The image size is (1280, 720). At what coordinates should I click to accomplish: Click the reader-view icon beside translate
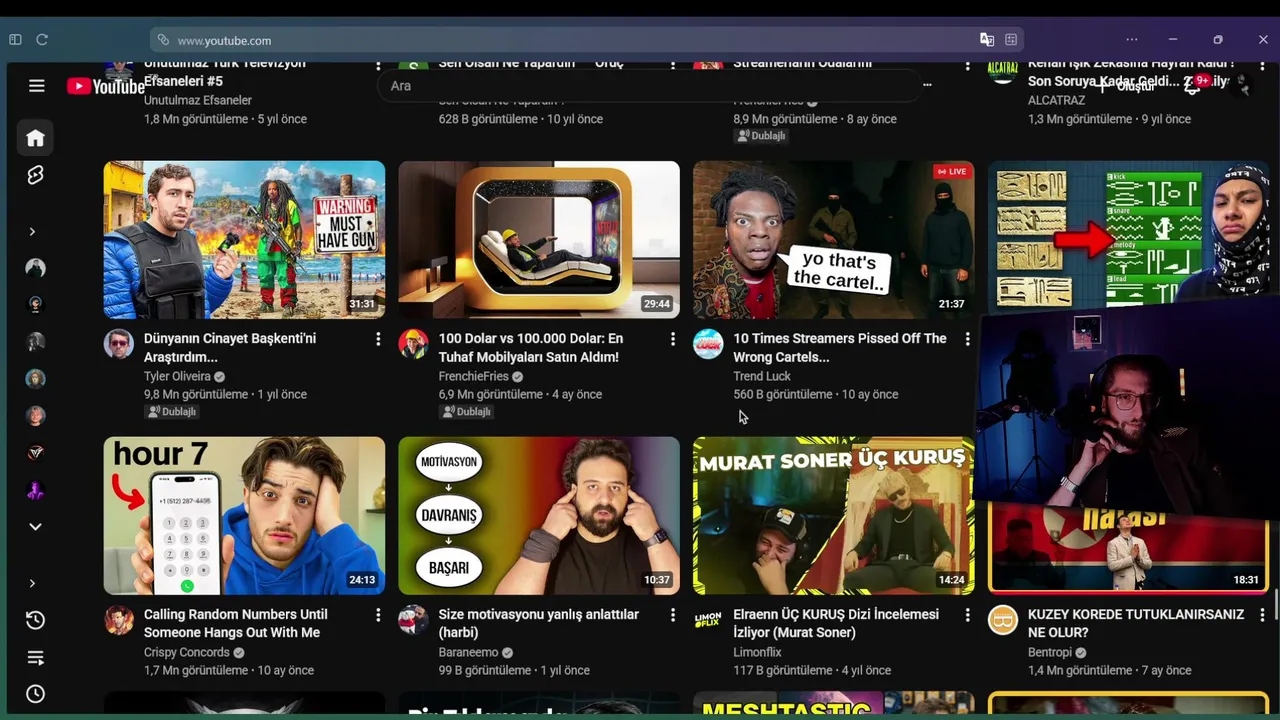pos(1011,40)
